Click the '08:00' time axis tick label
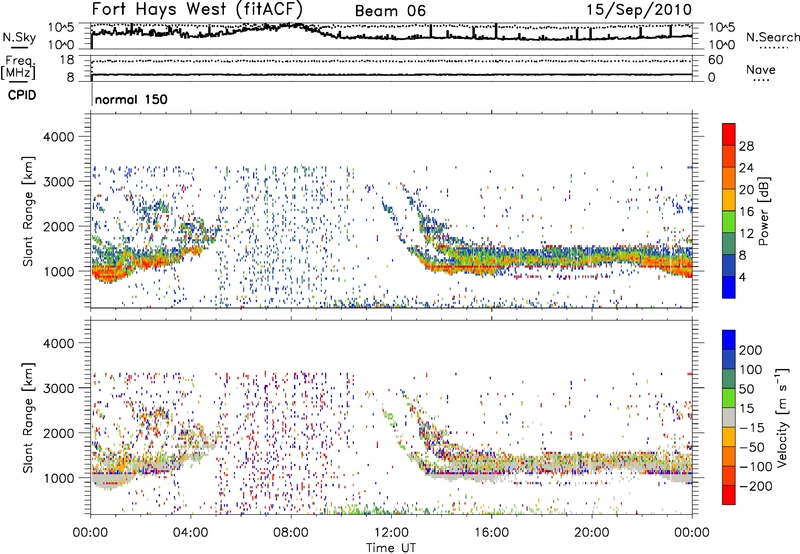Screen dimensions: 800x554 pos(291,533)
